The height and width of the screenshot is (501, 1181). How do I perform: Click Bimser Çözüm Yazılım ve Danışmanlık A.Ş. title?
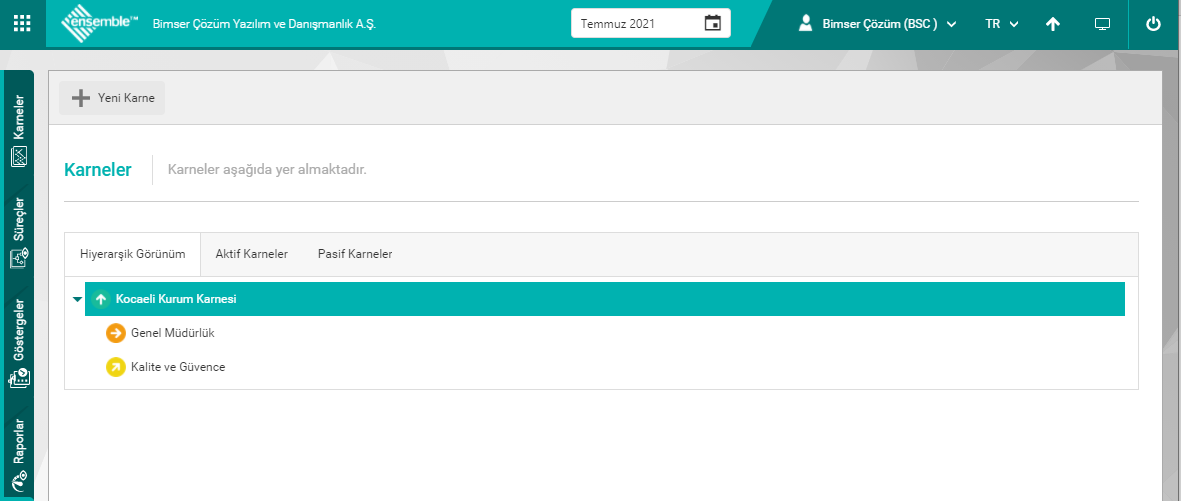(x=264, y=24)
